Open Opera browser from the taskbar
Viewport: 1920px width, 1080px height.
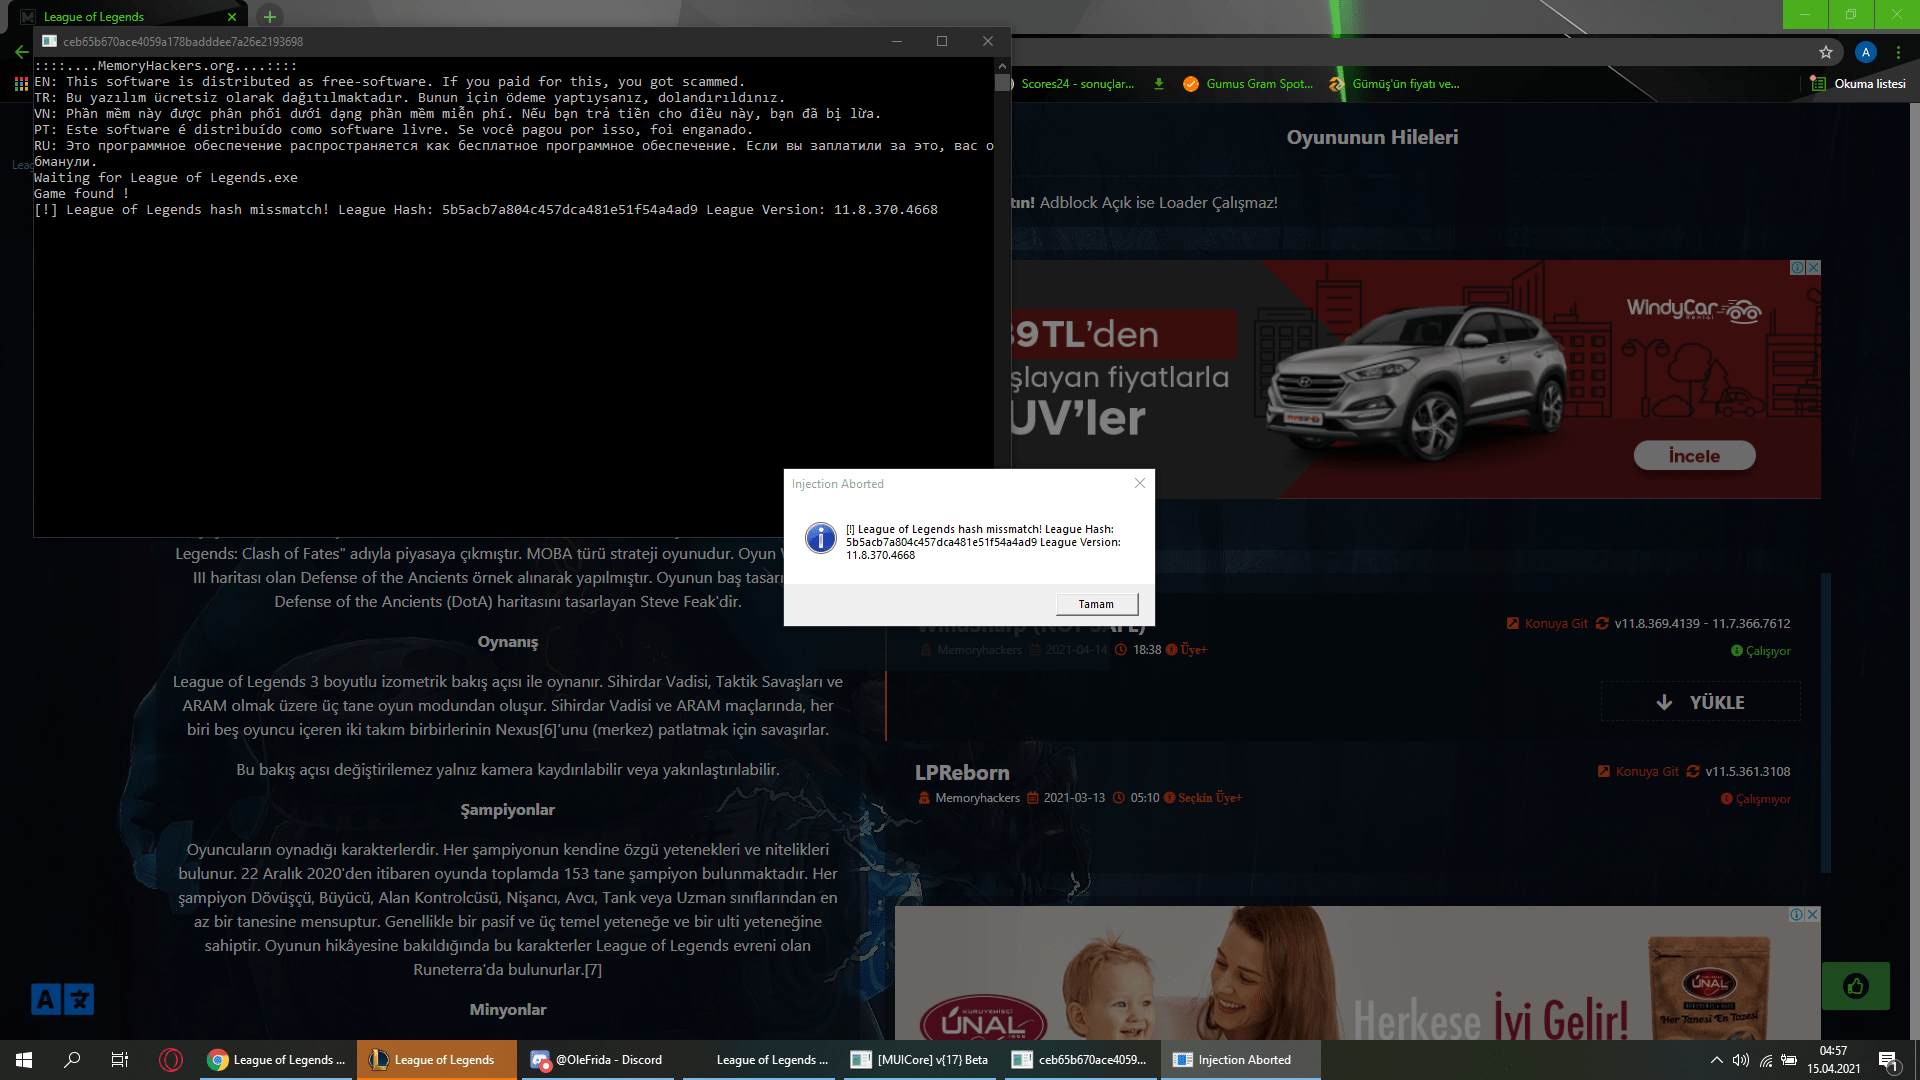click(171, 1060)
